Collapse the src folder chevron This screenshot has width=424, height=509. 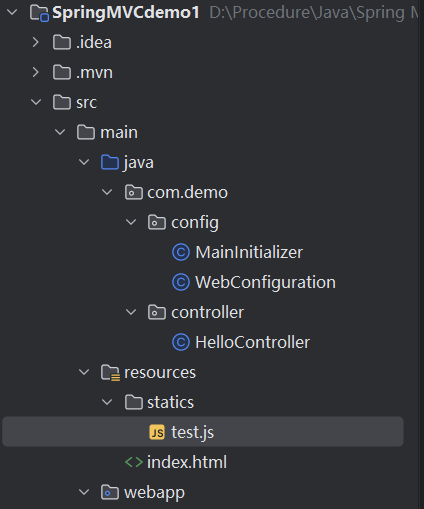36,102
